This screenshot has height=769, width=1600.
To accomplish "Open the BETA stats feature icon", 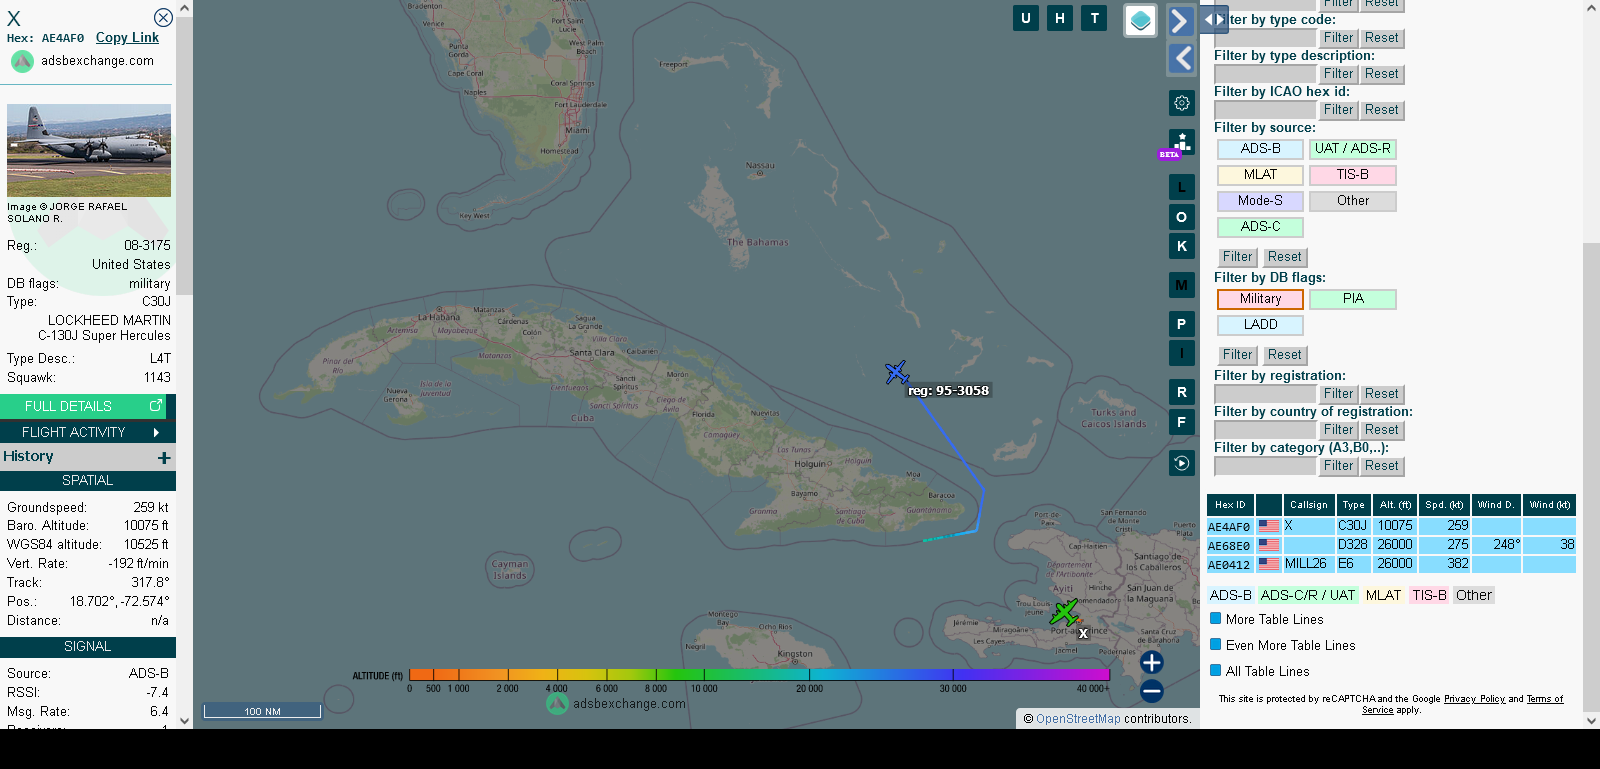I will tap(1181, 143).
